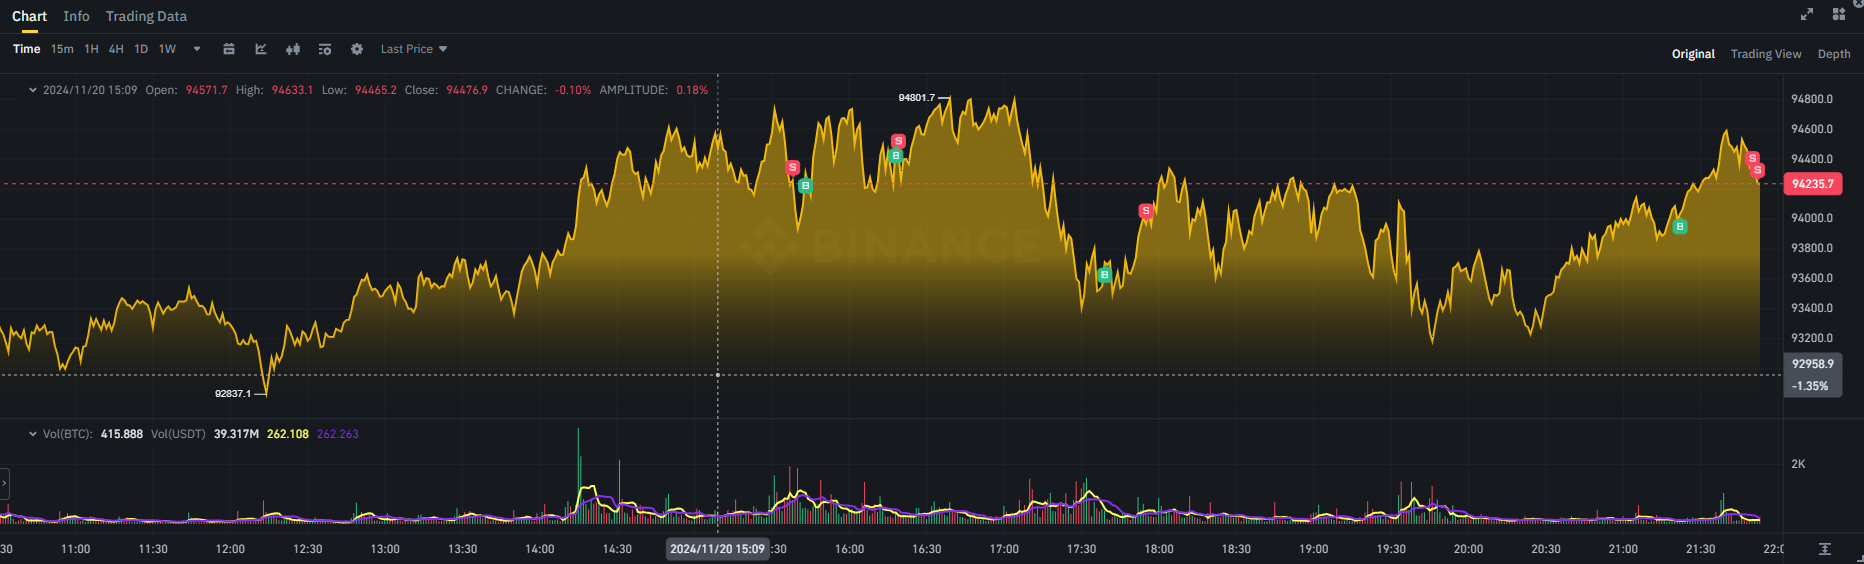Viewport: 1864px width, 564px height.
Task: Open the calendar date picker icon
Action: pyautogui.click(x=229, y=49)
